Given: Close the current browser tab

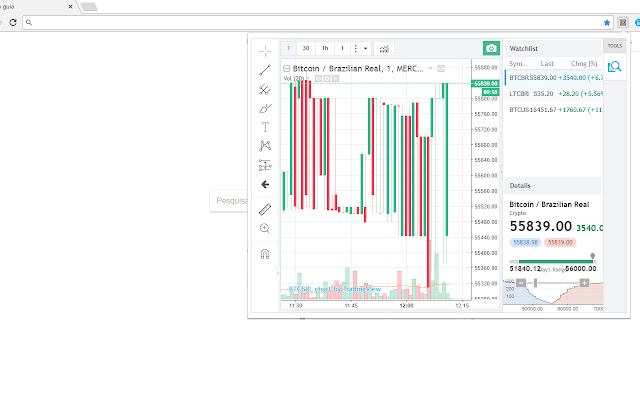Looking at the screenshot, I should [71, 7].
